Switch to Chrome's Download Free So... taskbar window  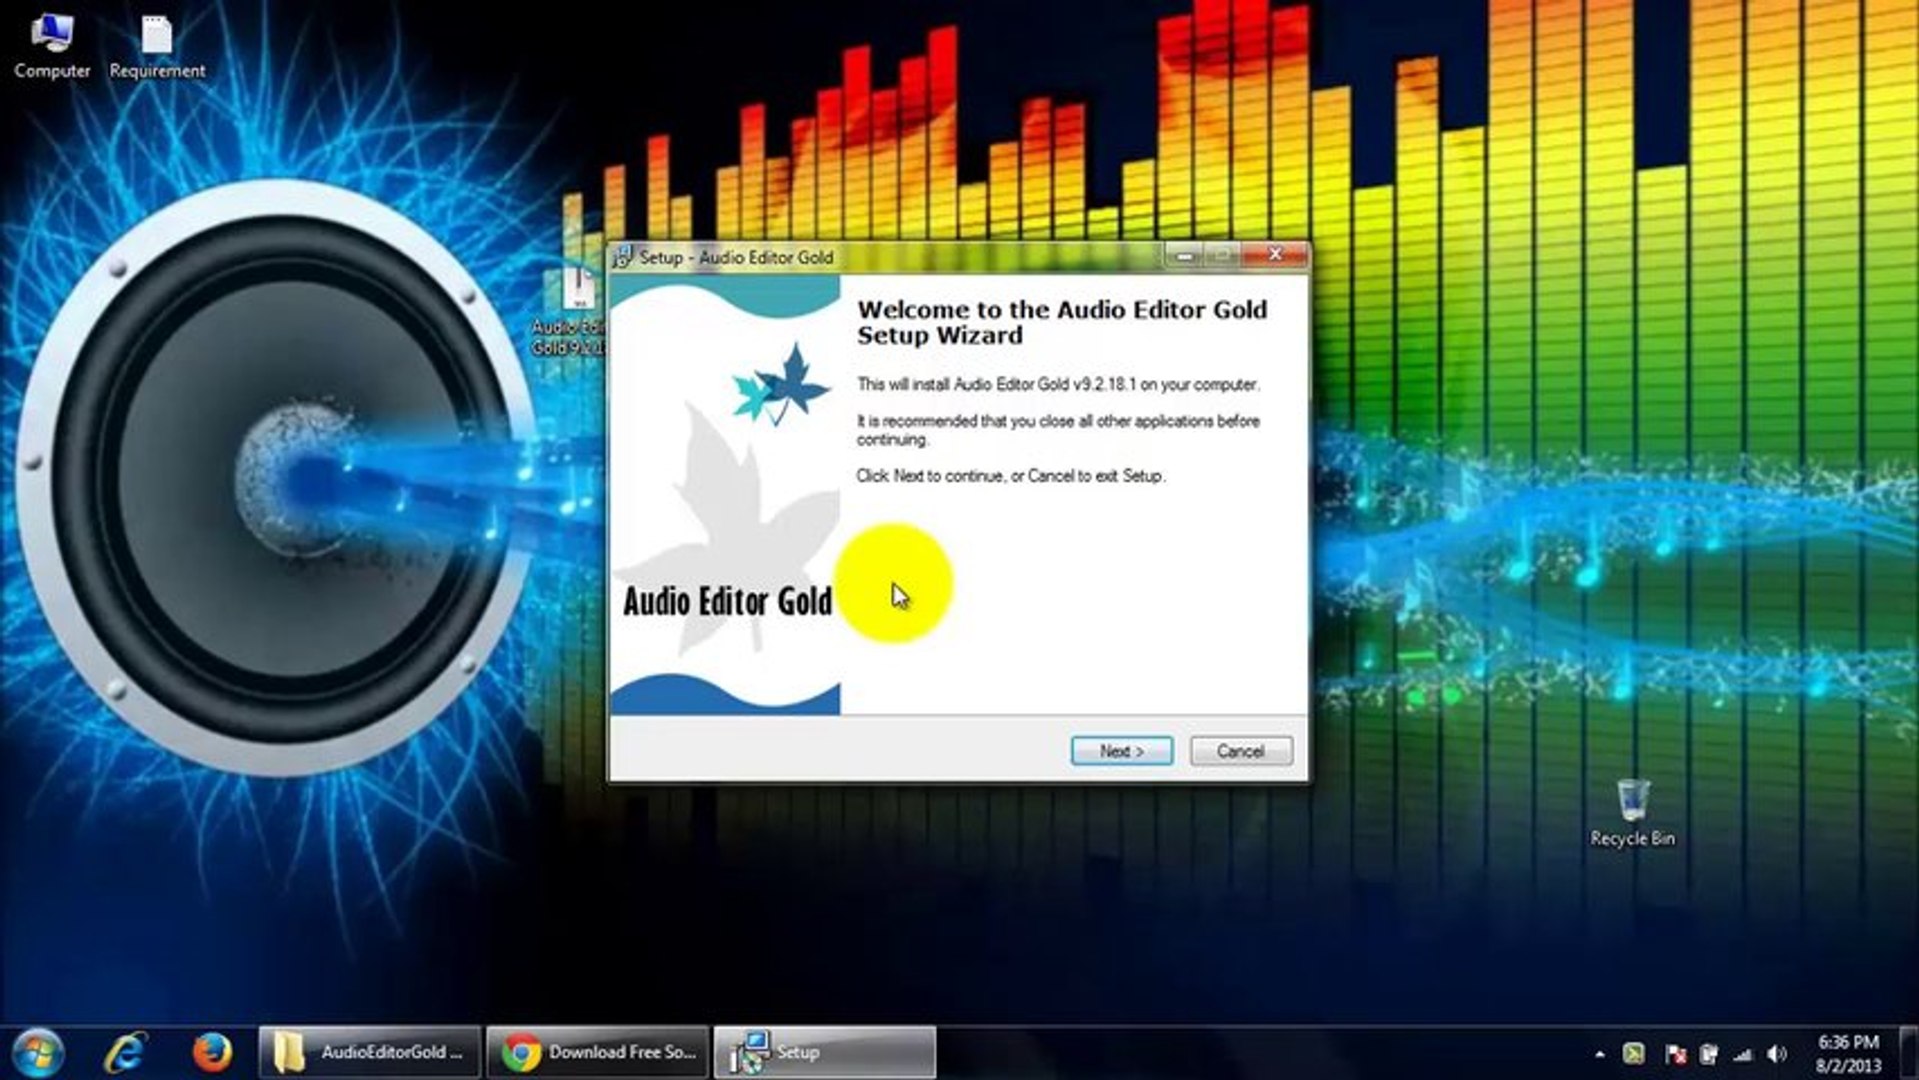coord(598,1053)
